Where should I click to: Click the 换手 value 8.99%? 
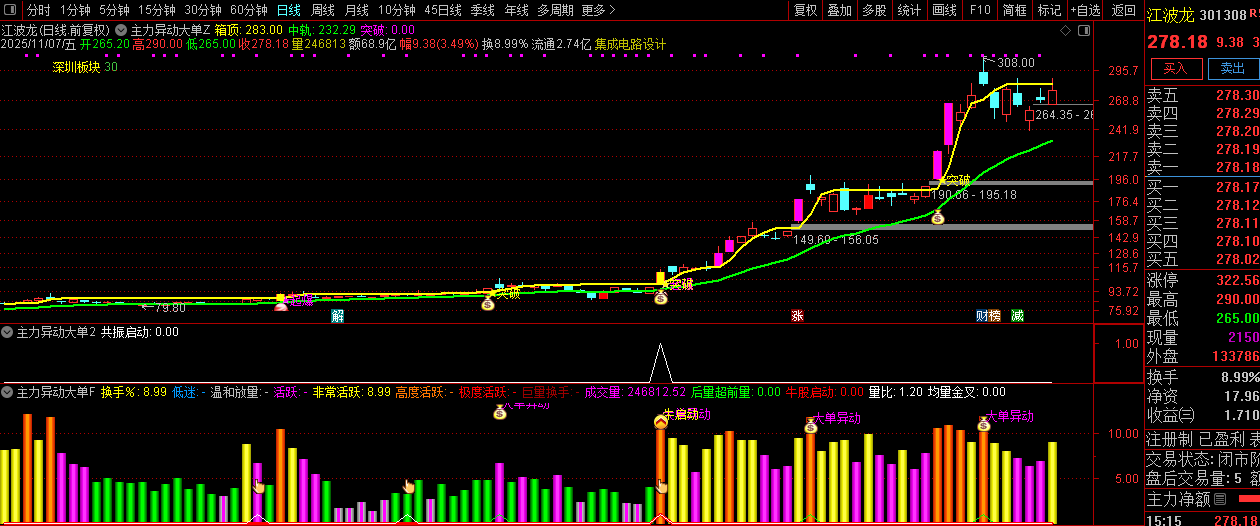point(1240,377)
